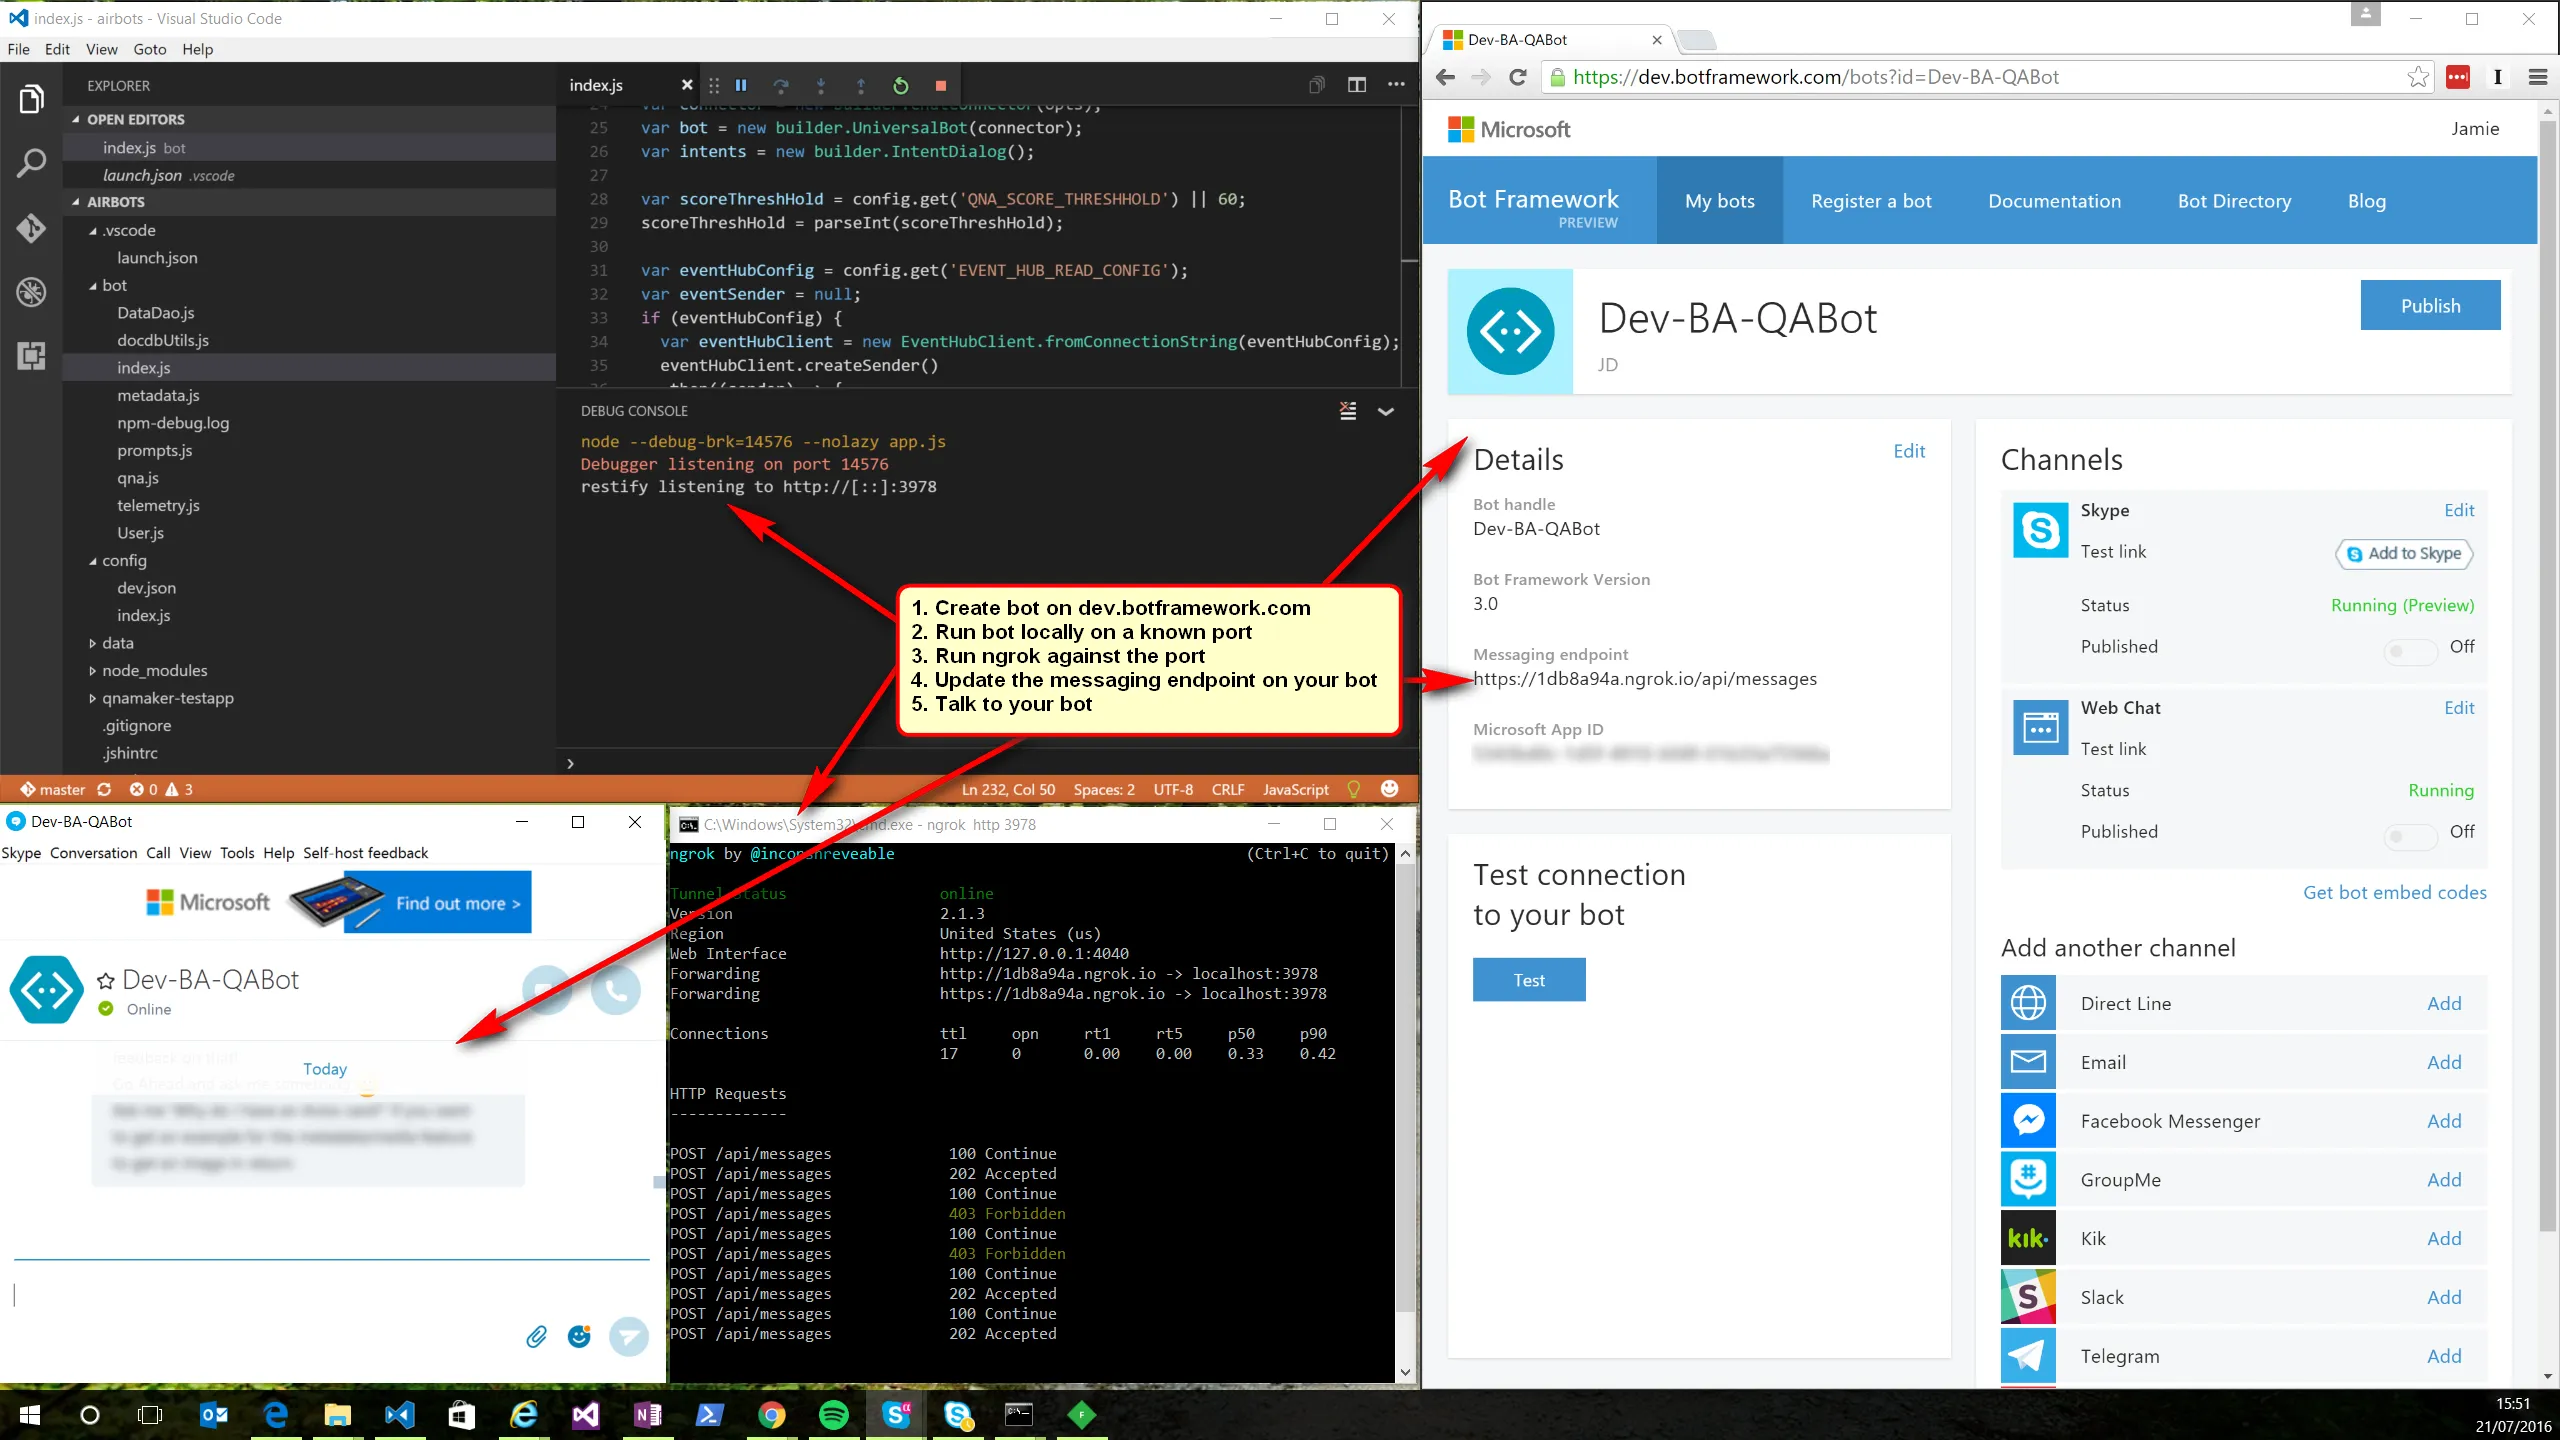Pause the debugger session
Screen dimensions: 2560x1440
click(741, 86)
